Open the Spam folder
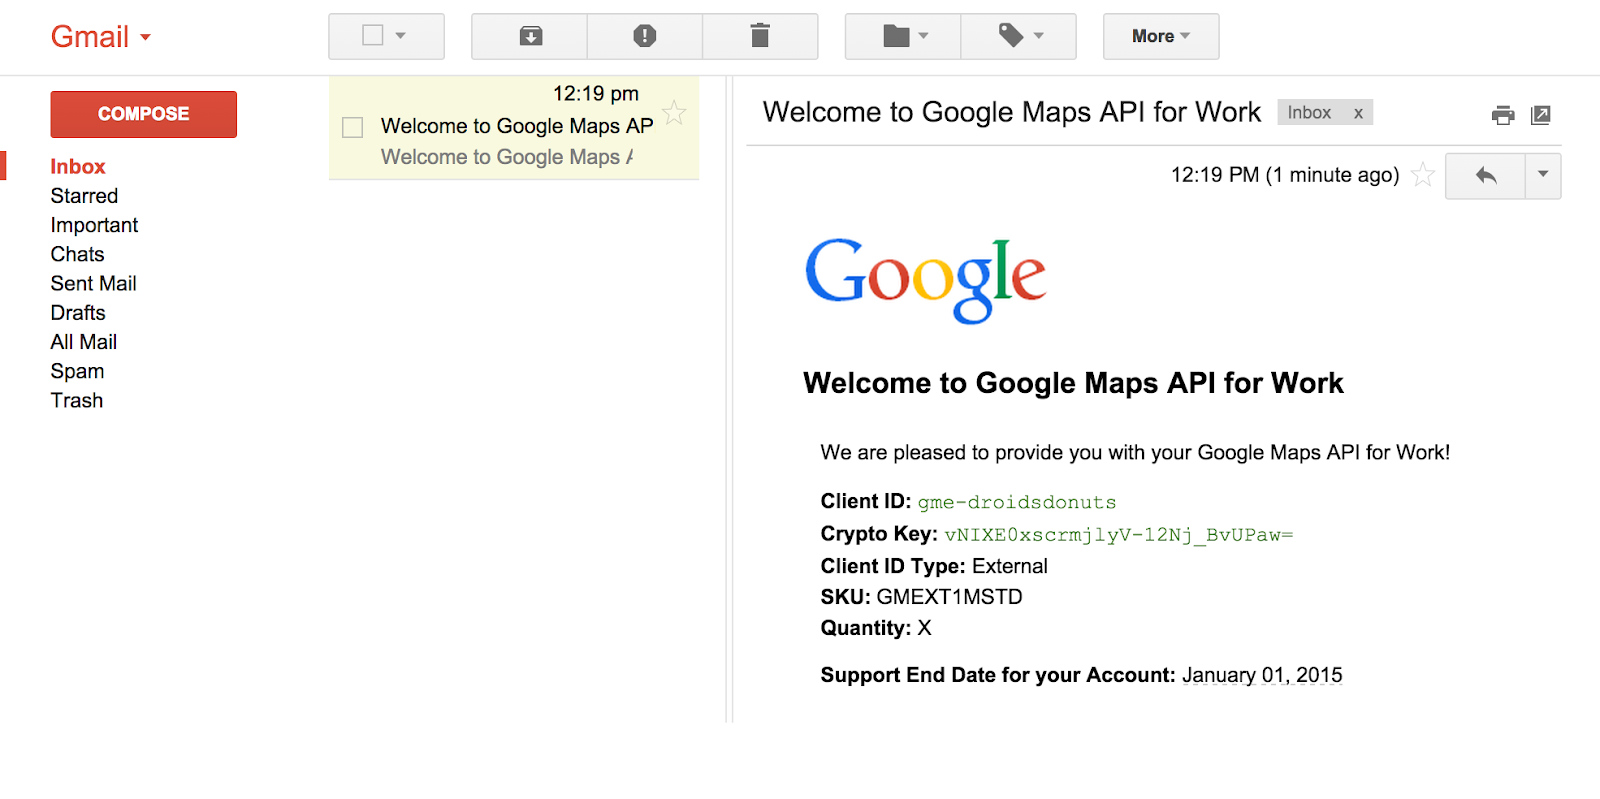Image resolution: width=1600 pixels, height=799 pixels. (77, 371)
